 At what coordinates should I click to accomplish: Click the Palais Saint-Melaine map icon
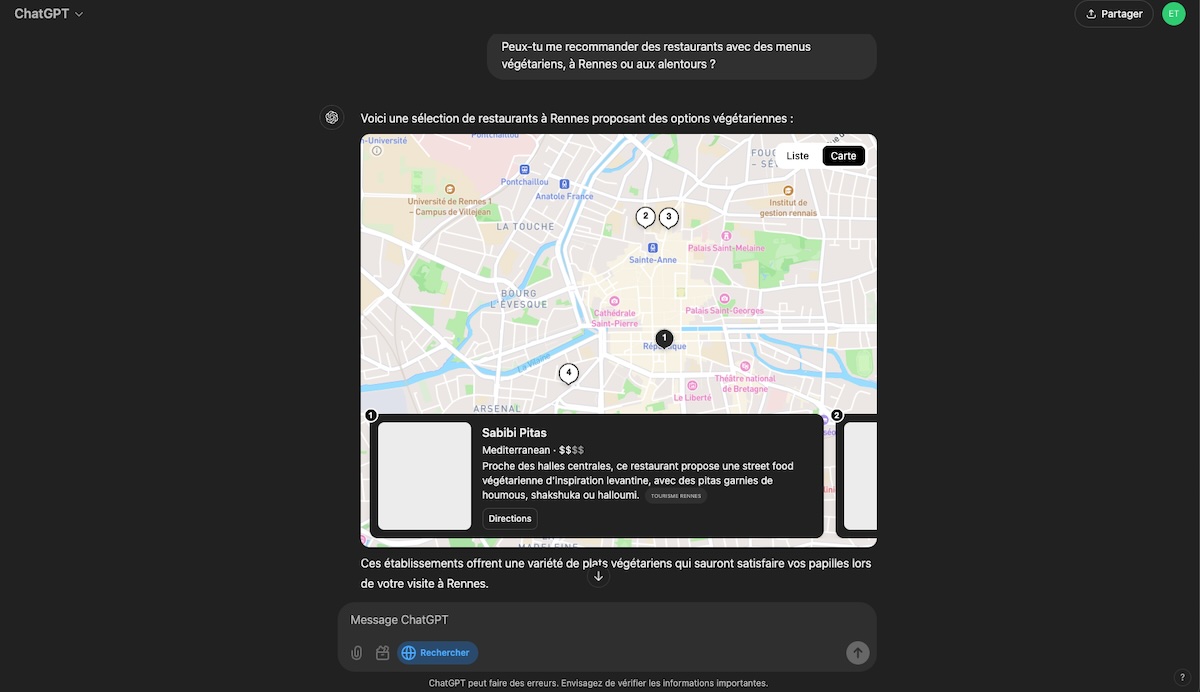coord(726,236)
